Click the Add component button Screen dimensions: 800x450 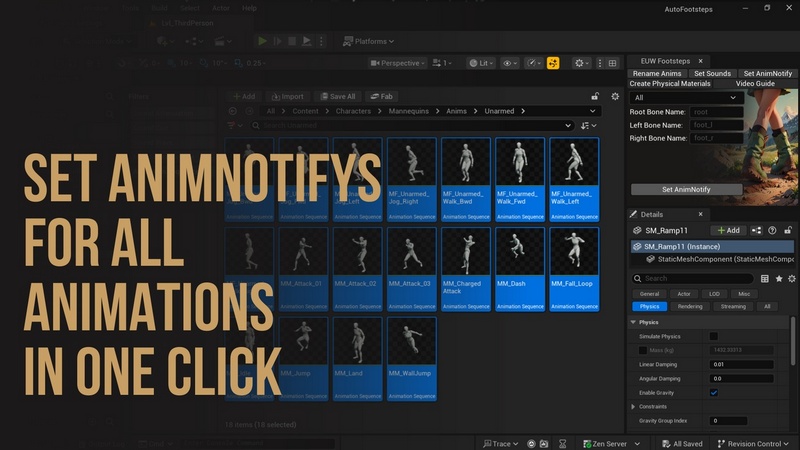point(729,230)
